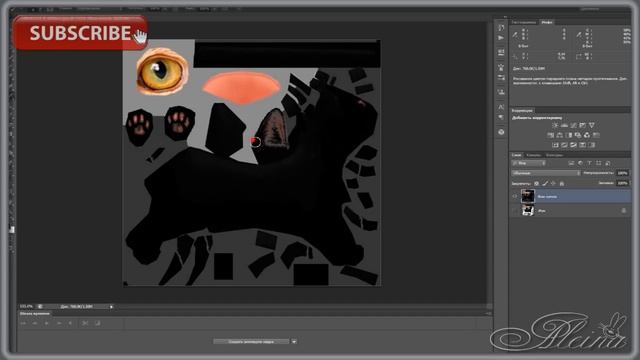Open the blend mode dropdown

[x=546, y=173]
